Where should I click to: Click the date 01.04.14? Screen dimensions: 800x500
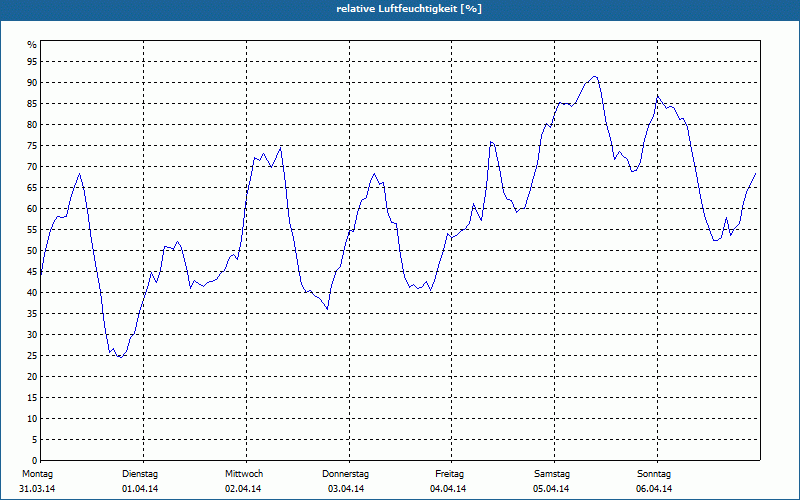pos(140,489)
